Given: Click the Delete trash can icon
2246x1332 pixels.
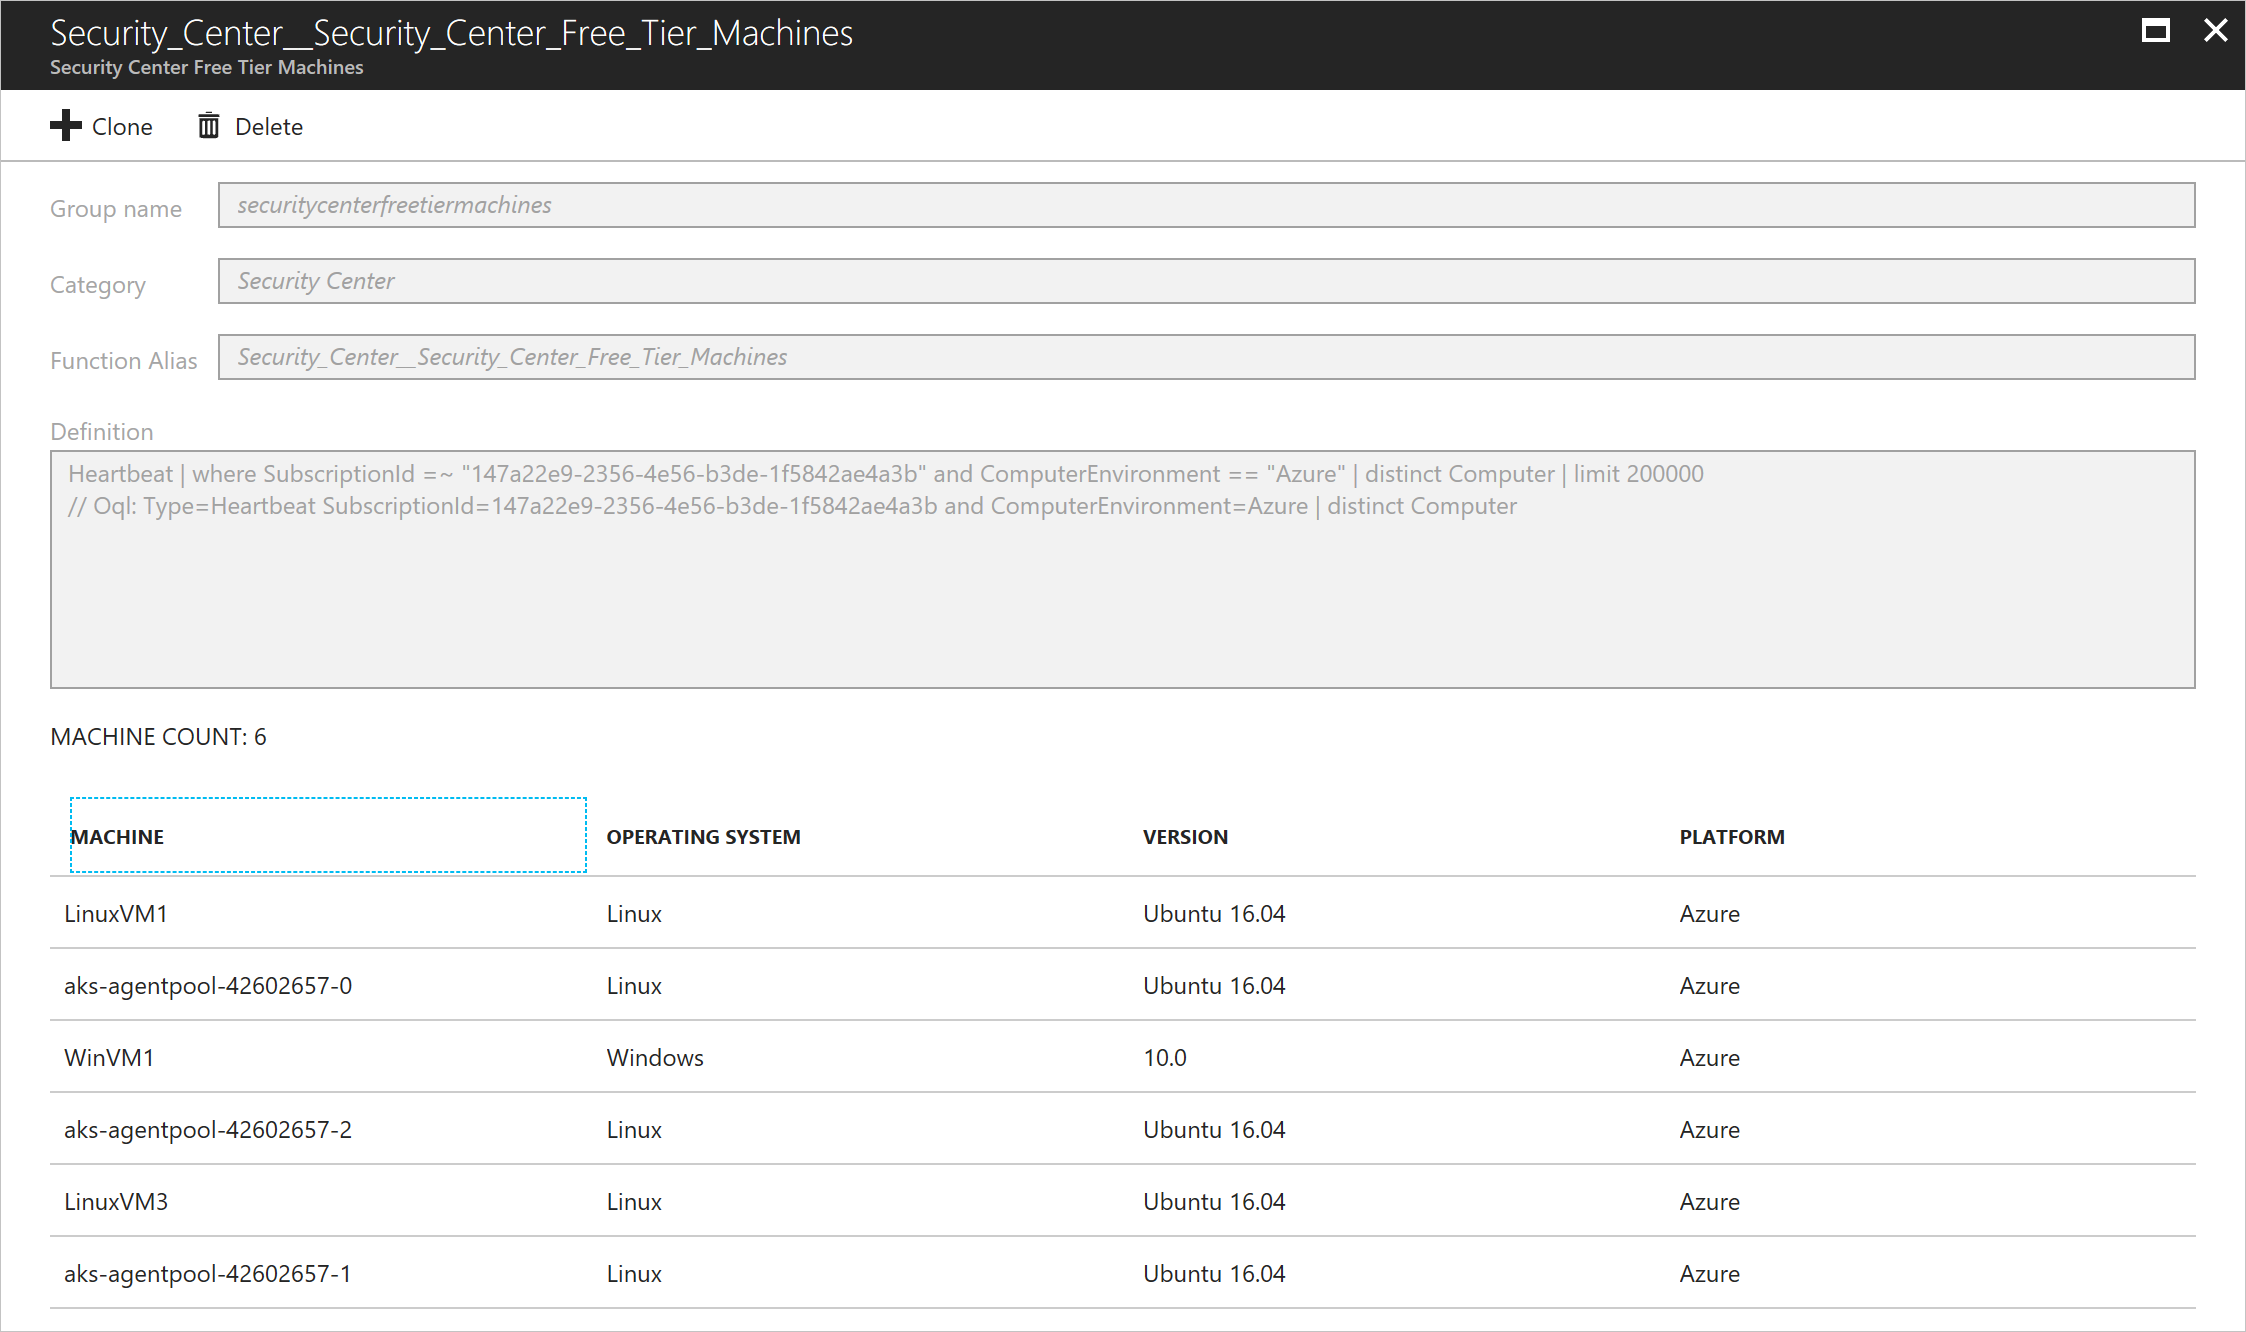Looking at the screenshot, I should point(208,126).
